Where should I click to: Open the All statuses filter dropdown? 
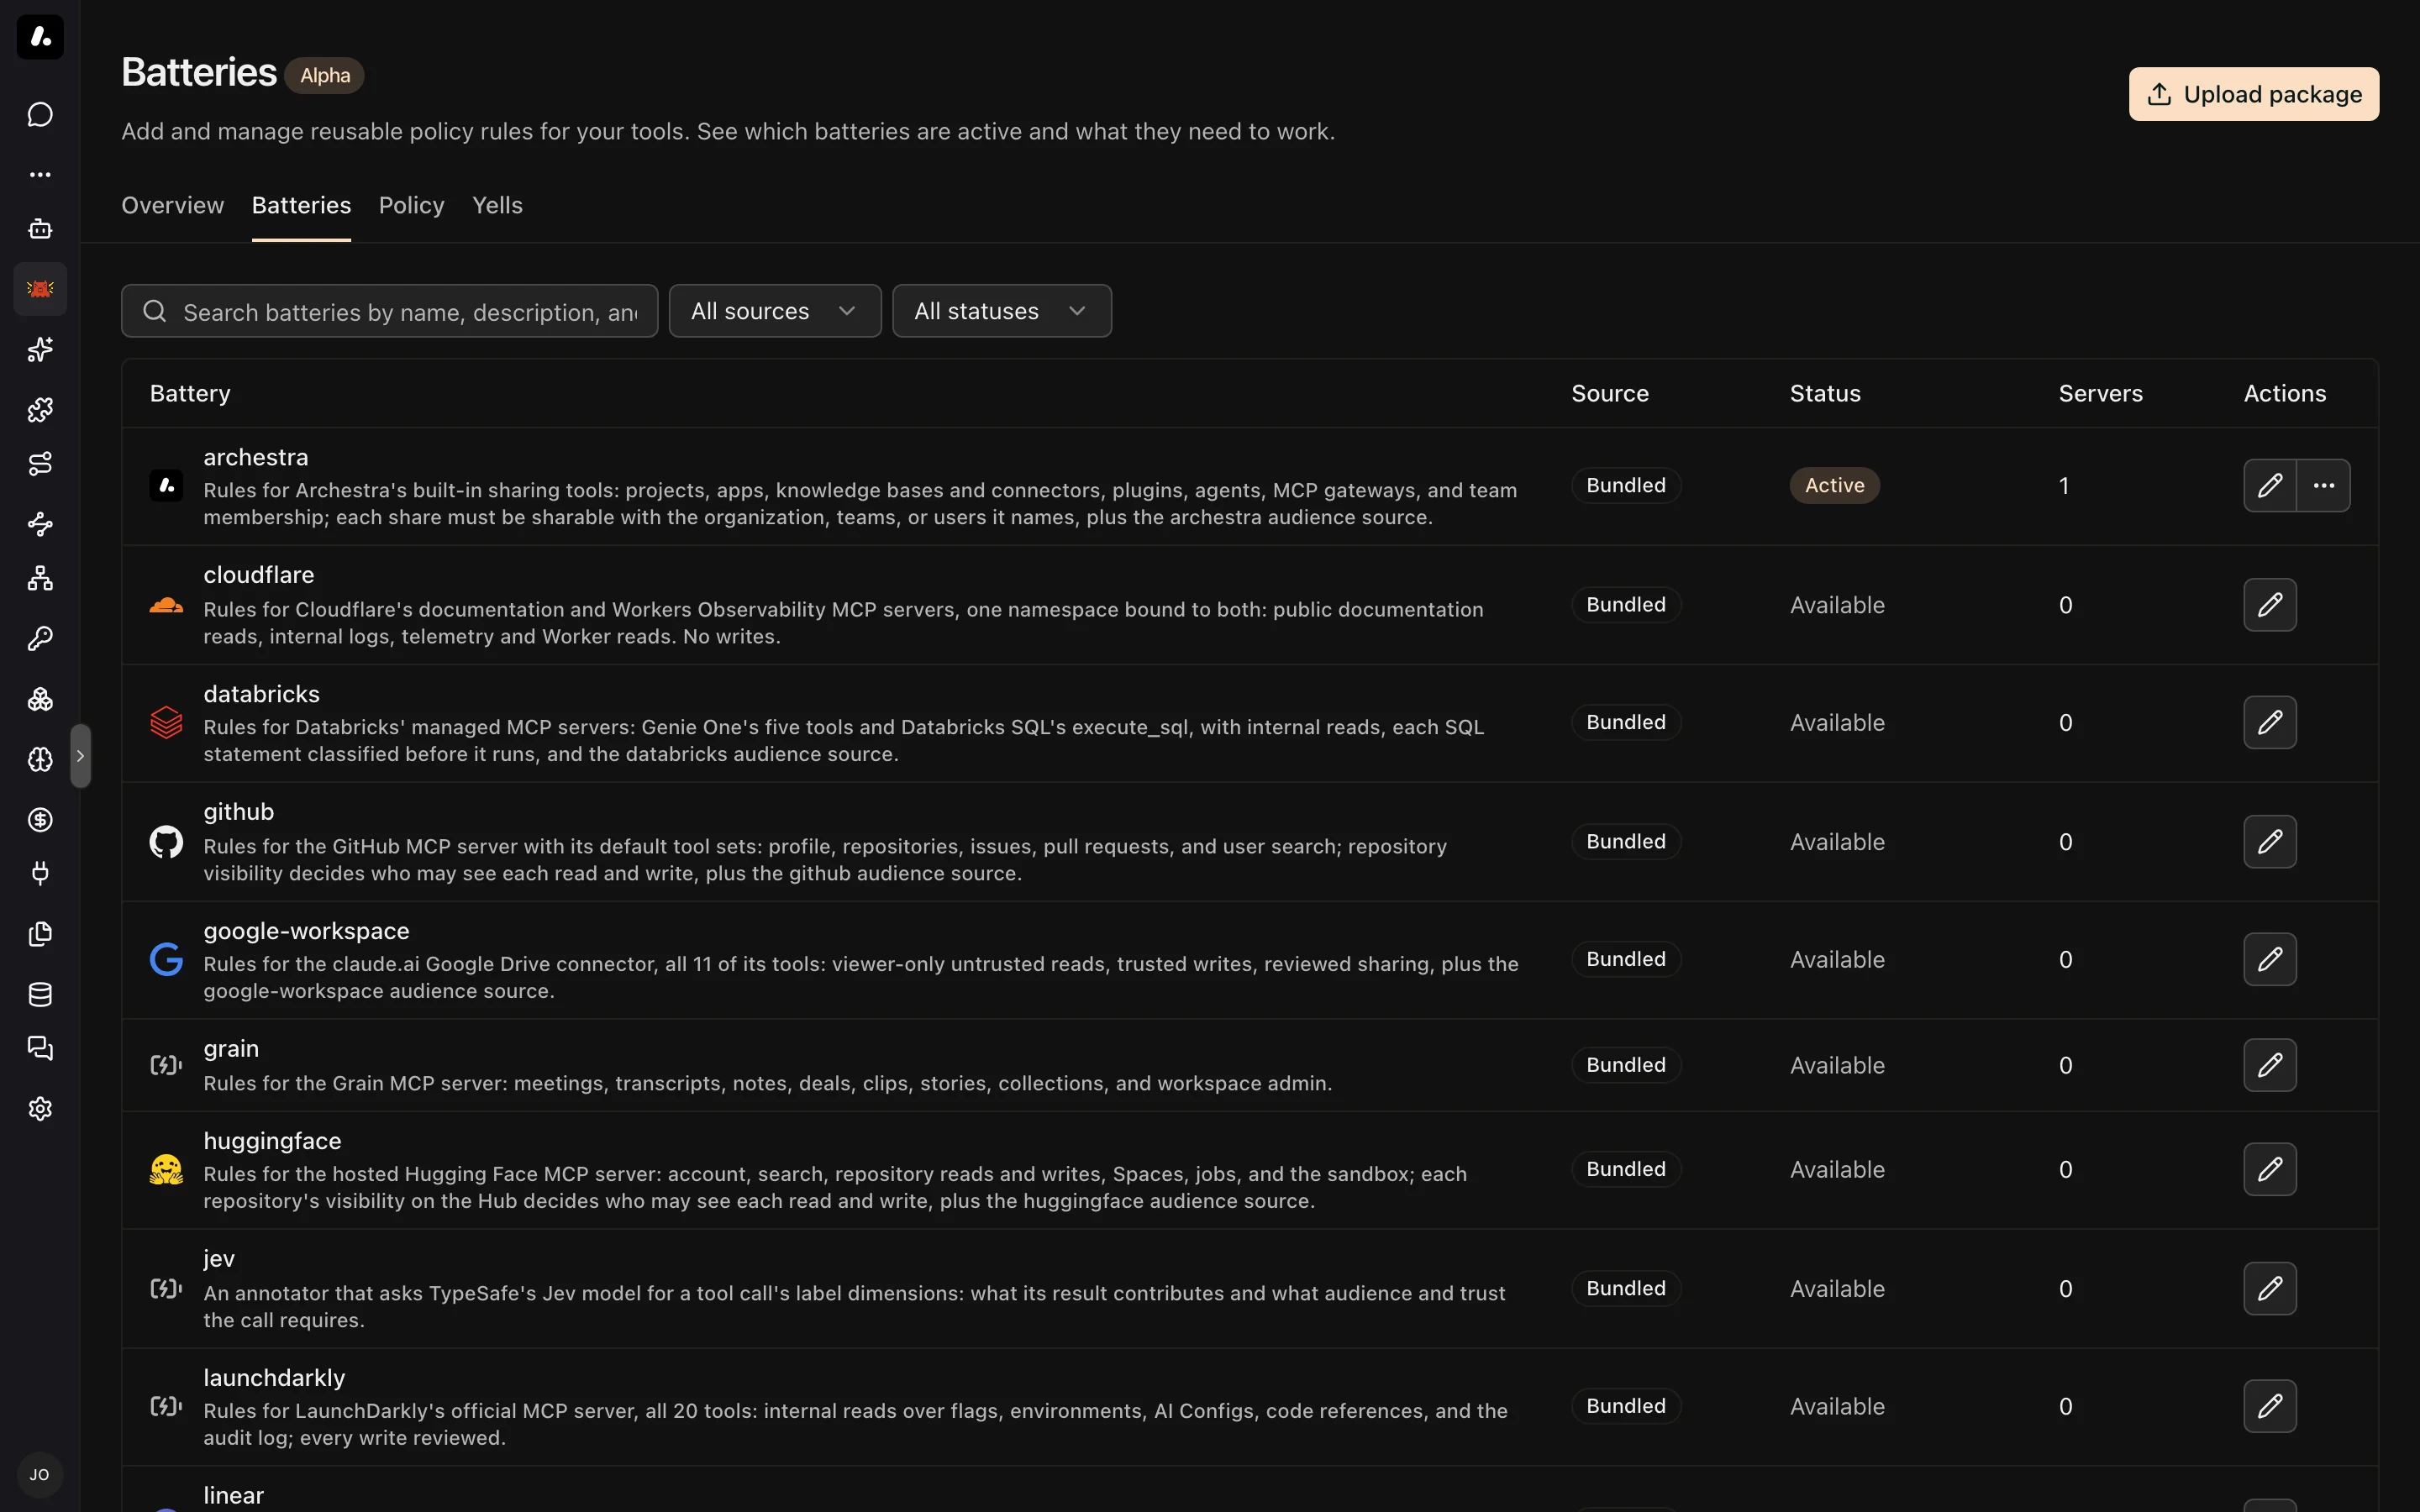click(1001, 311)
